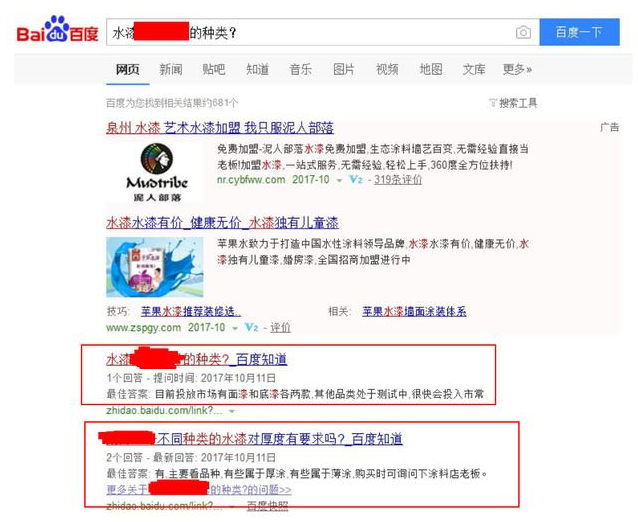Screen dimensions: 638x522
Task: Open the 苹果水漆墙面涂装体系 related link
Action: tap(414, 312)
